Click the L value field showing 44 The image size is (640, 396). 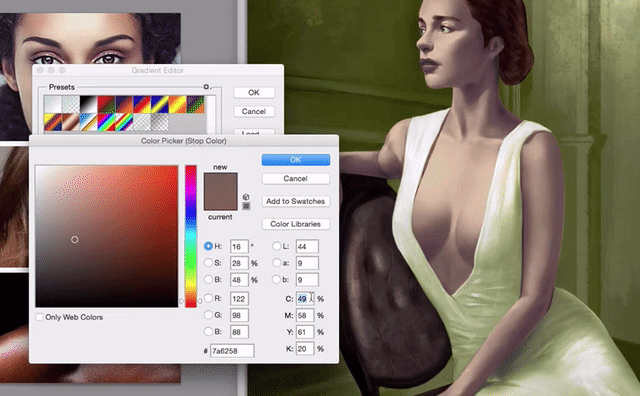[307, 247]
